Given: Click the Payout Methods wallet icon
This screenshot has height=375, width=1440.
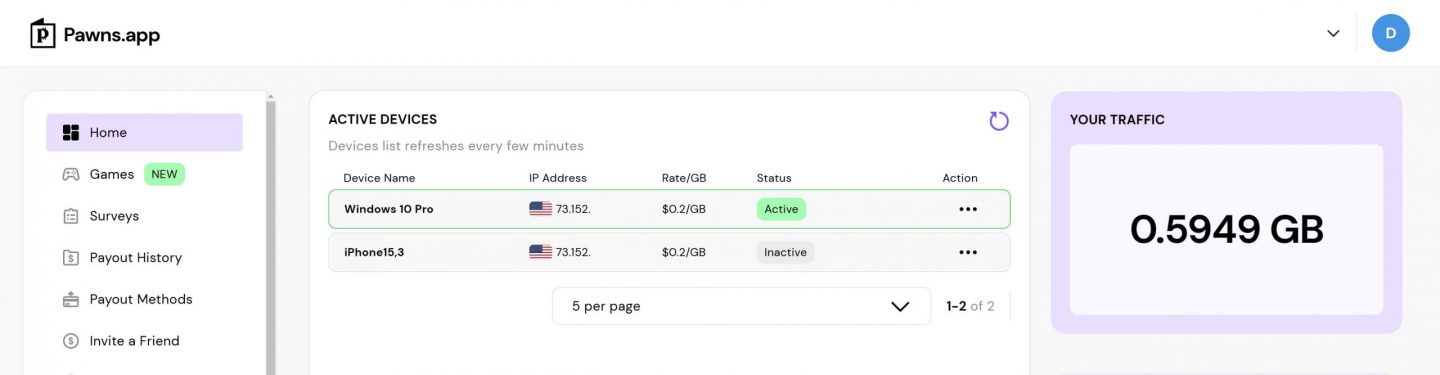Looking at the screenshot, I should pyautogui.click(x=71, y=299).
